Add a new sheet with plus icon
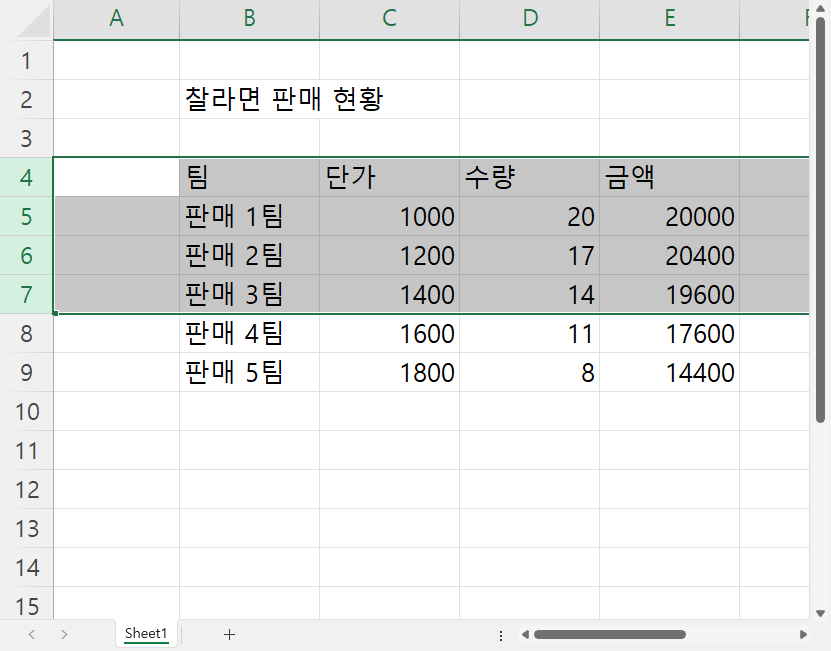This screenshot has width=831, height=651. (229, 634)
